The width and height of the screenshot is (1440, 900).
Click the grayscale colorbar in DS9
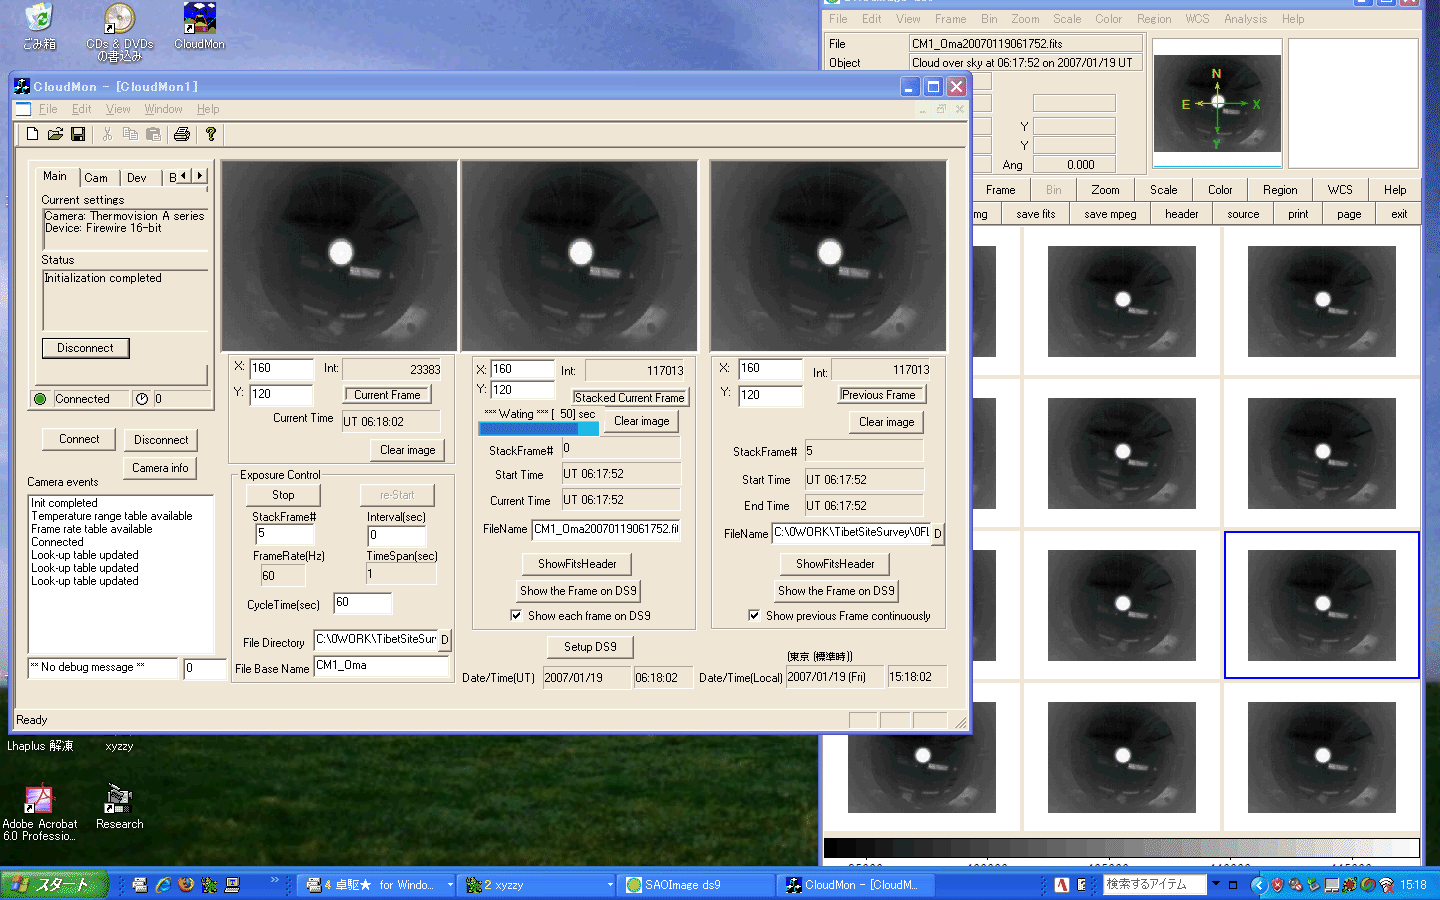point(1120,848)
